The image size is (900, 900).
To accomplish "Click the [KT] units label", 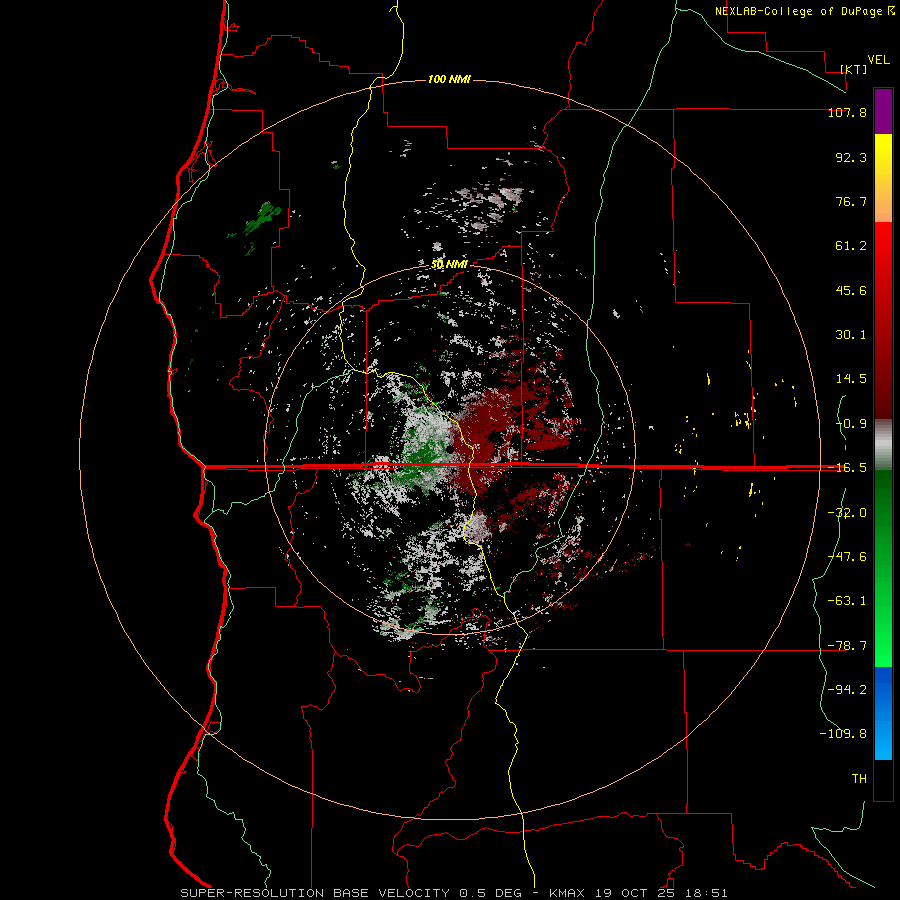I will pyautogui.click(x=854, y=69).
